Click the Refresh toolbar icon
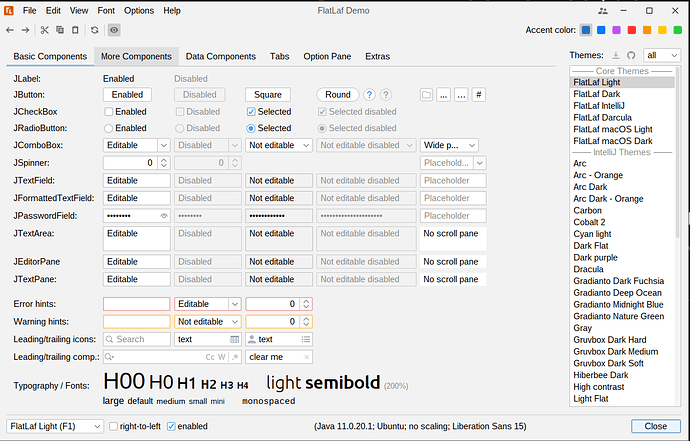The height and width of the screenshot is (441, 690). (95, 30)
